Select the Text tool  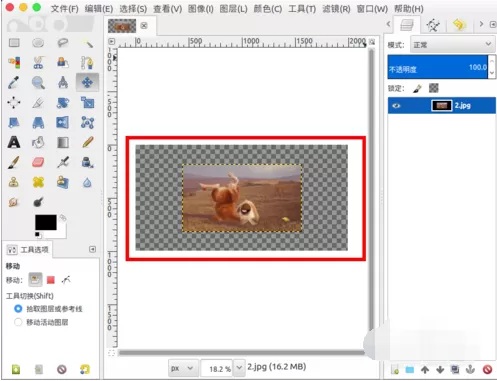14,142
